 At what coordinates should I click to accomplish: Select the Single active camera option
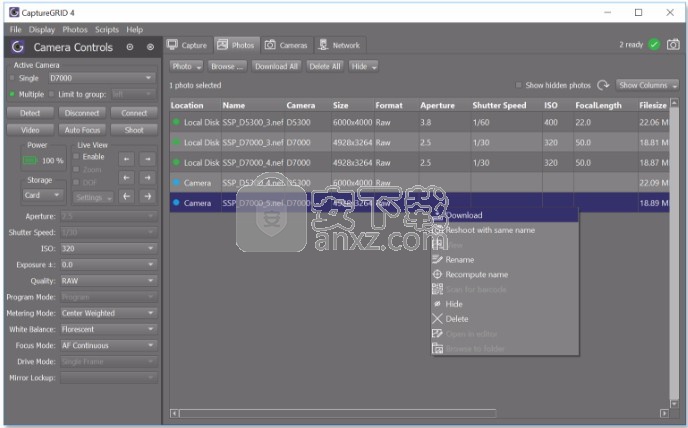point(12,78)
